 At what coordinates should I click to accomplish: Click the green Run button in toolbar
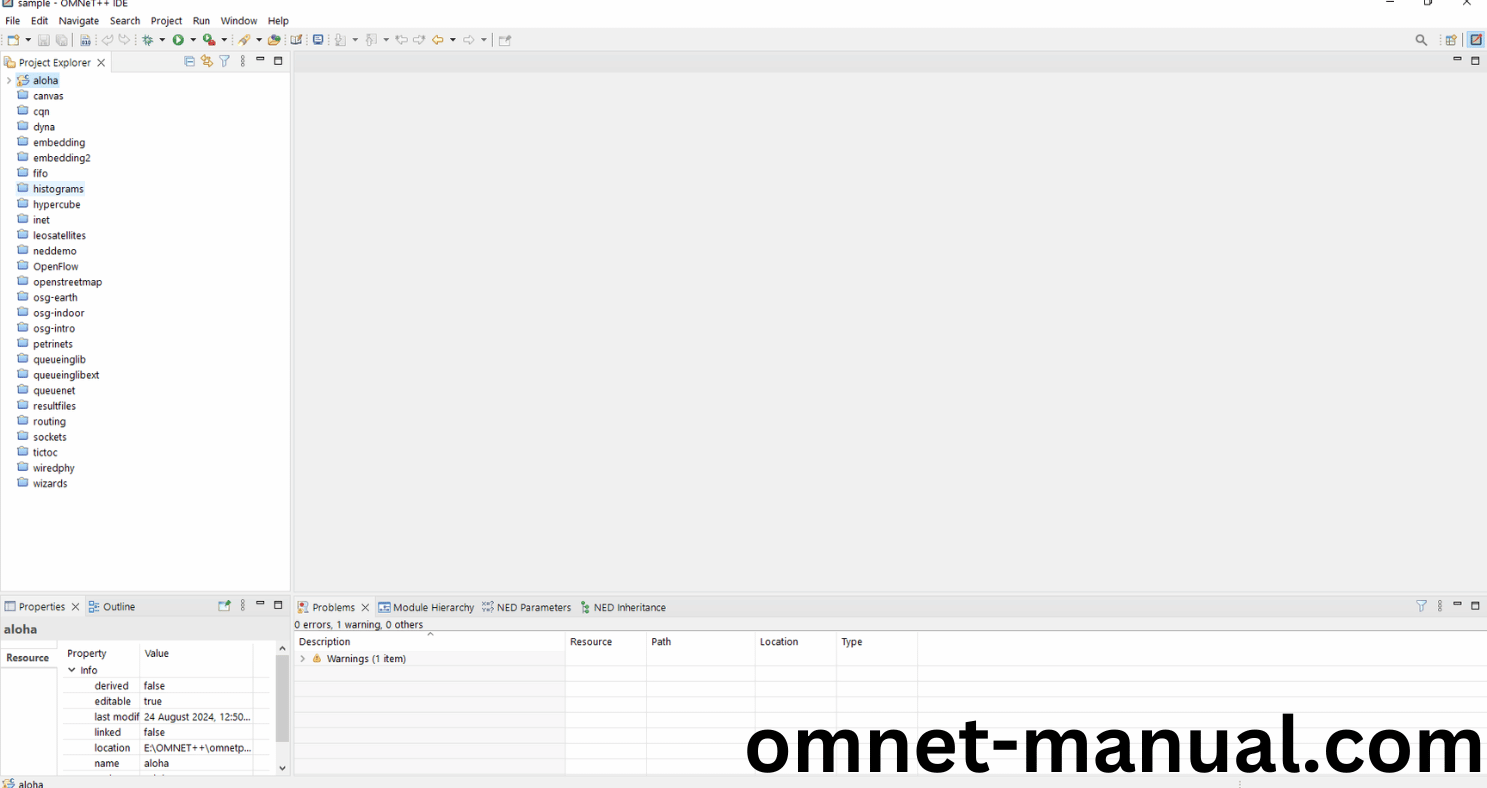click(178, 40)
